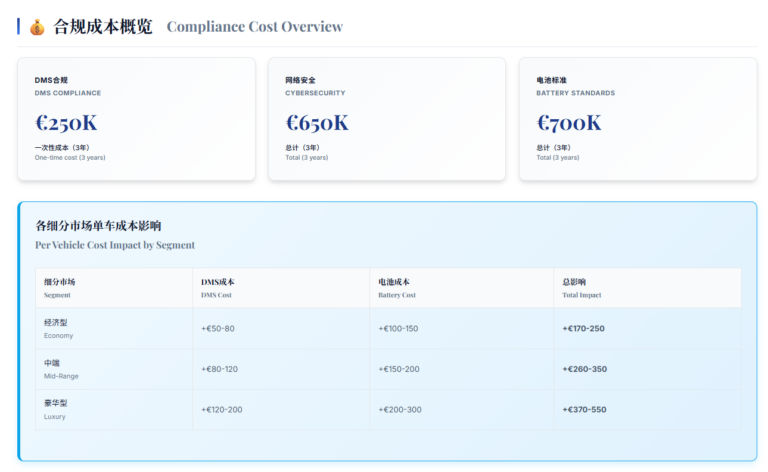This screenshot has height=472, width=768.
Task: Click the money bag icon in the heading
Action: pyautogui.click(x=37, y=27)
